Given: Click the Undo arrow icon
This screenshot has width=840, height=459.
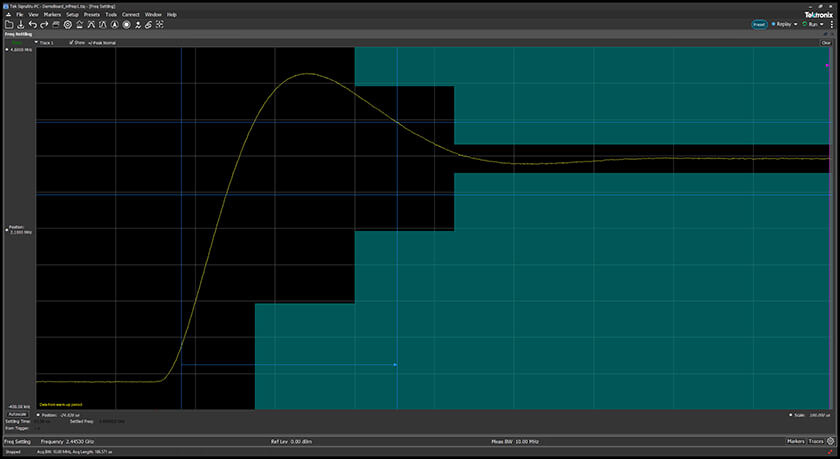Looking at the screenshot, I should coord(32,24).
